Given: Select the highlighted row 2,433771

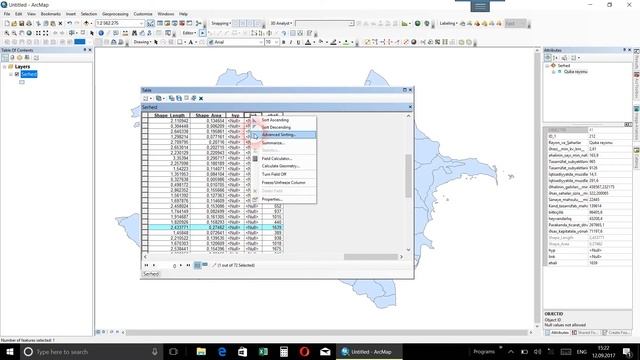Looking at the screenshot, I should pos(145,227).
